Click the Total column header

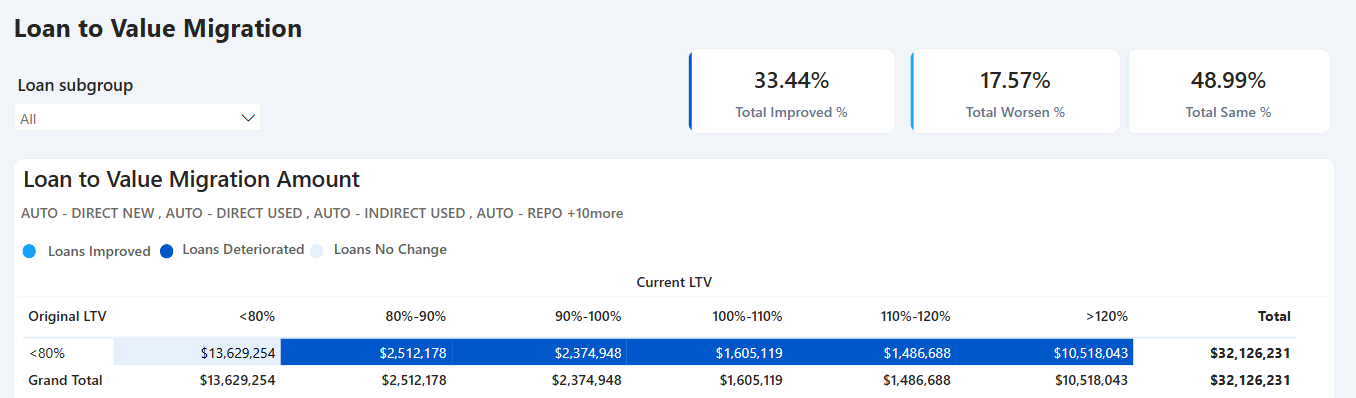point(1274,316)
